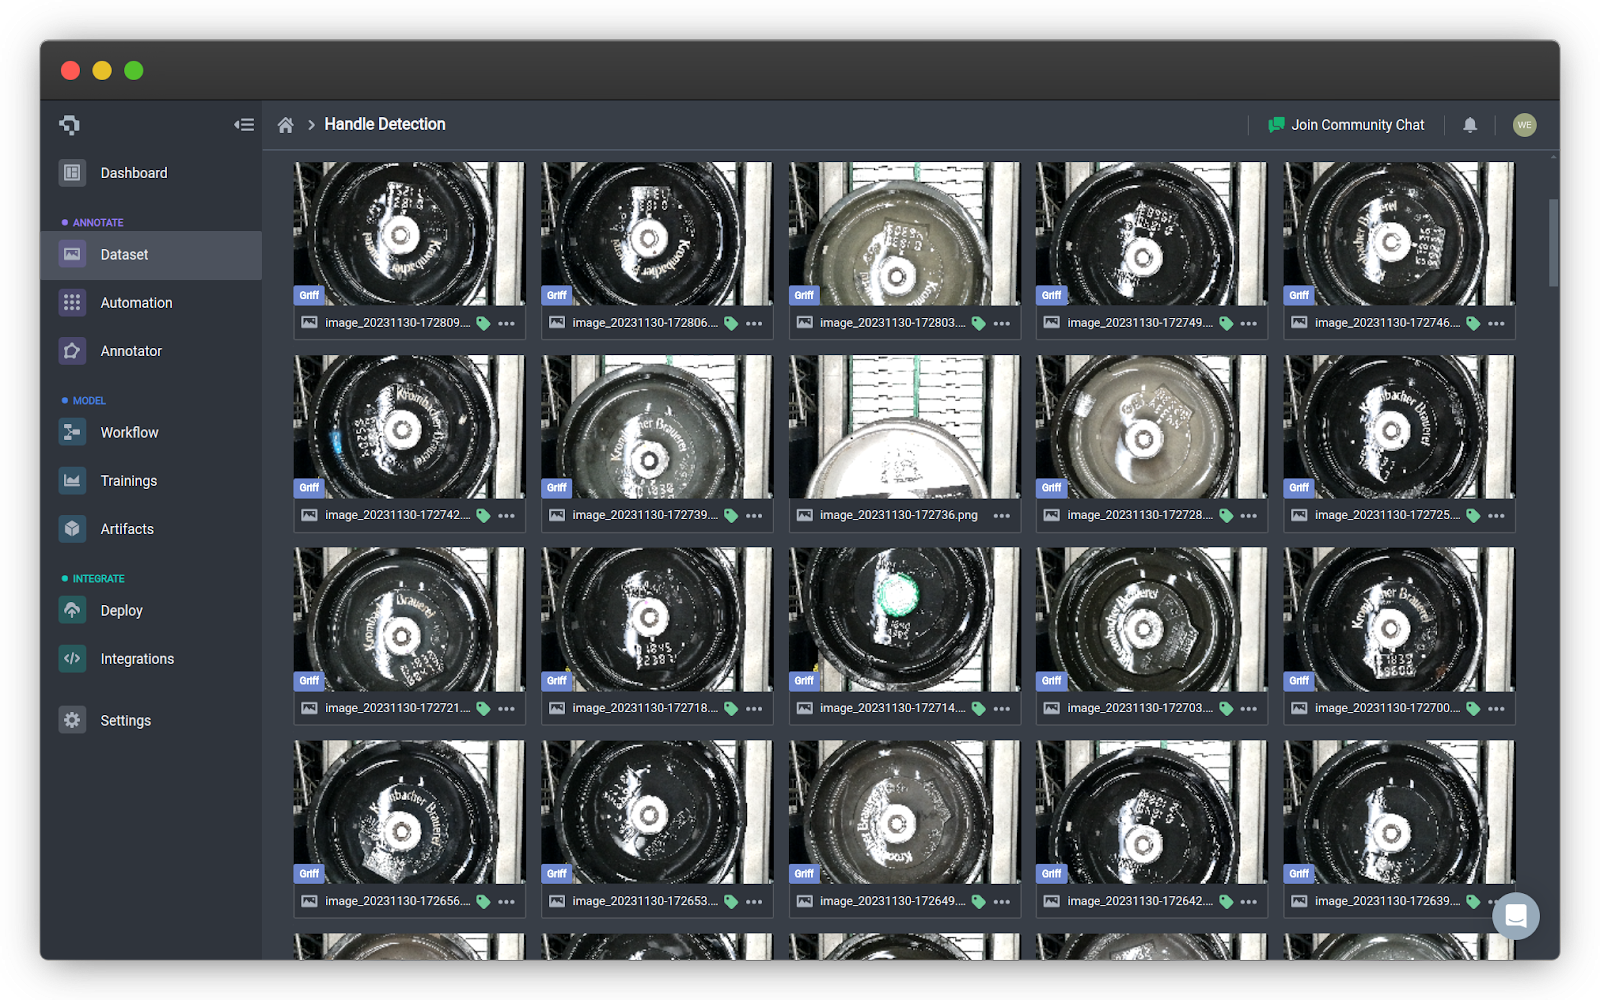This screenshot has width=1600, height=1000.
Task: Switch to the Dataset tab
Action: click(124, 254)
